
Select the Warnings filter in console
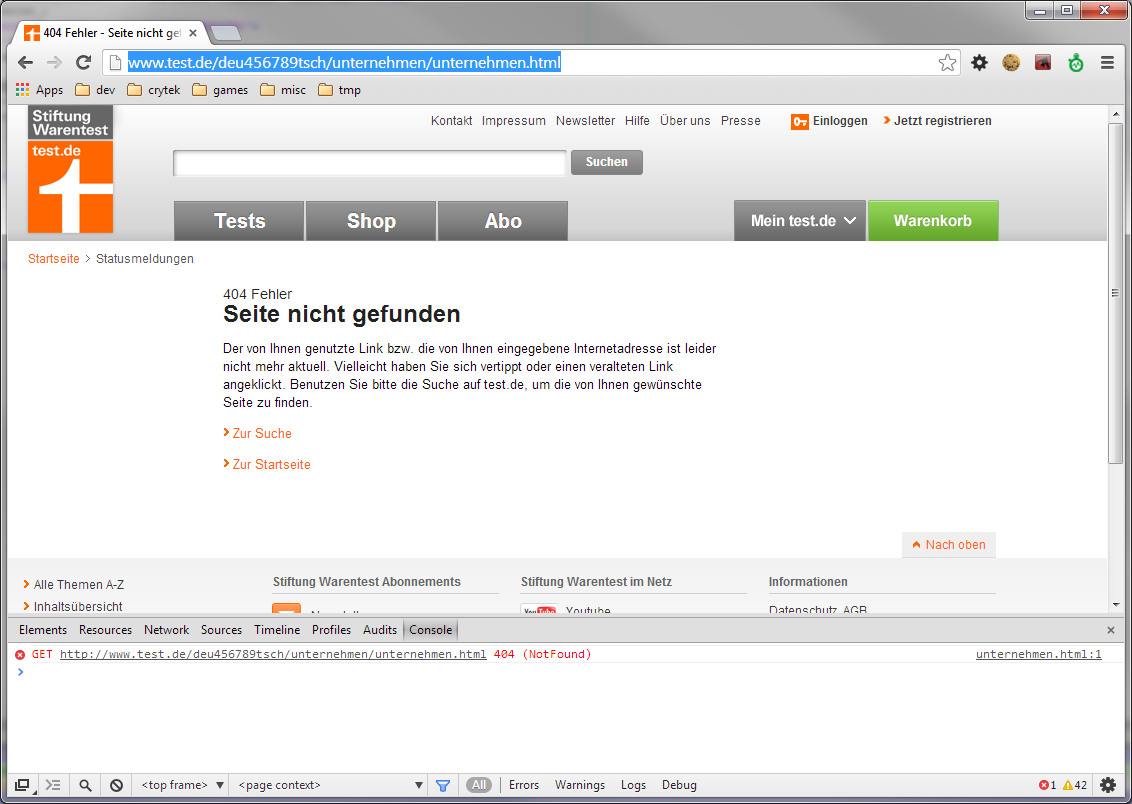click(x=580, y=786)
